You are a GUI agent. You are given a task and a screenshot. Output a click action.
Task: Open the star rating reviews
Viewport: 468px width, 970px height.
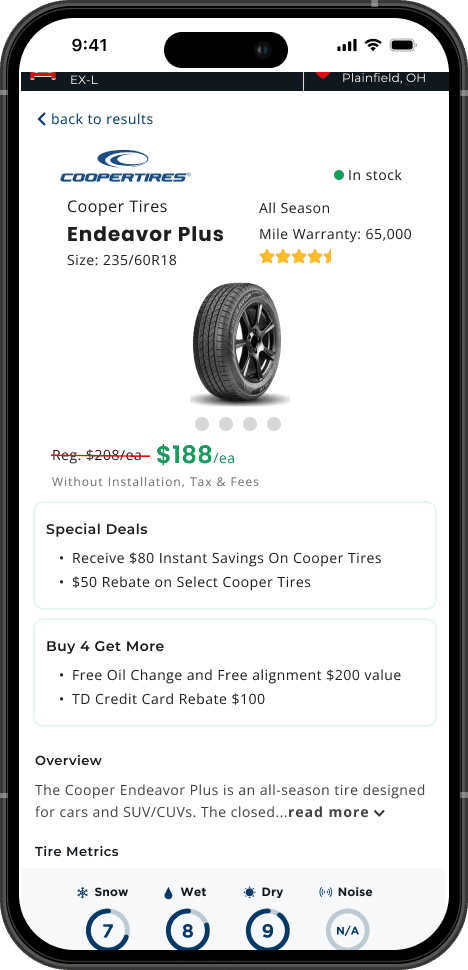click(x=296, y=256)
